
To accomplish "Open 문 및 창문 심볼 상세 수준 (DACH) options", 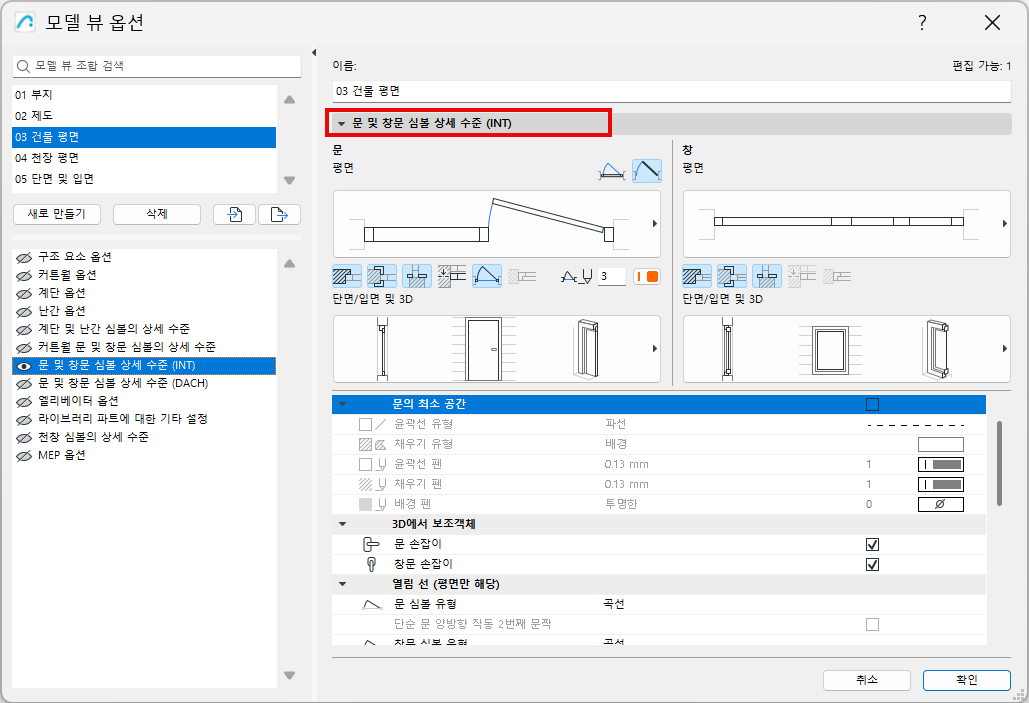I will coord(144,383).
